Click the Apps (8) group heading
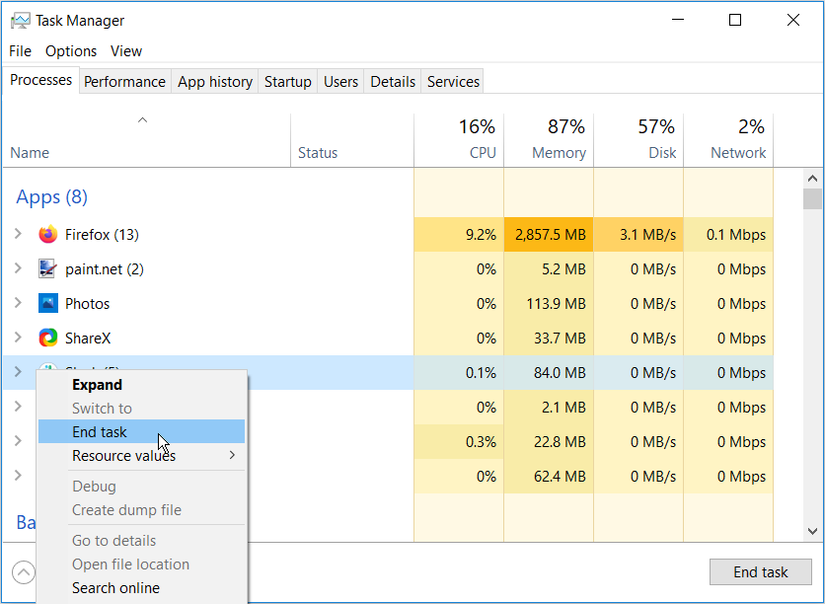The image size is (825, 604). (x=52, y=197)
